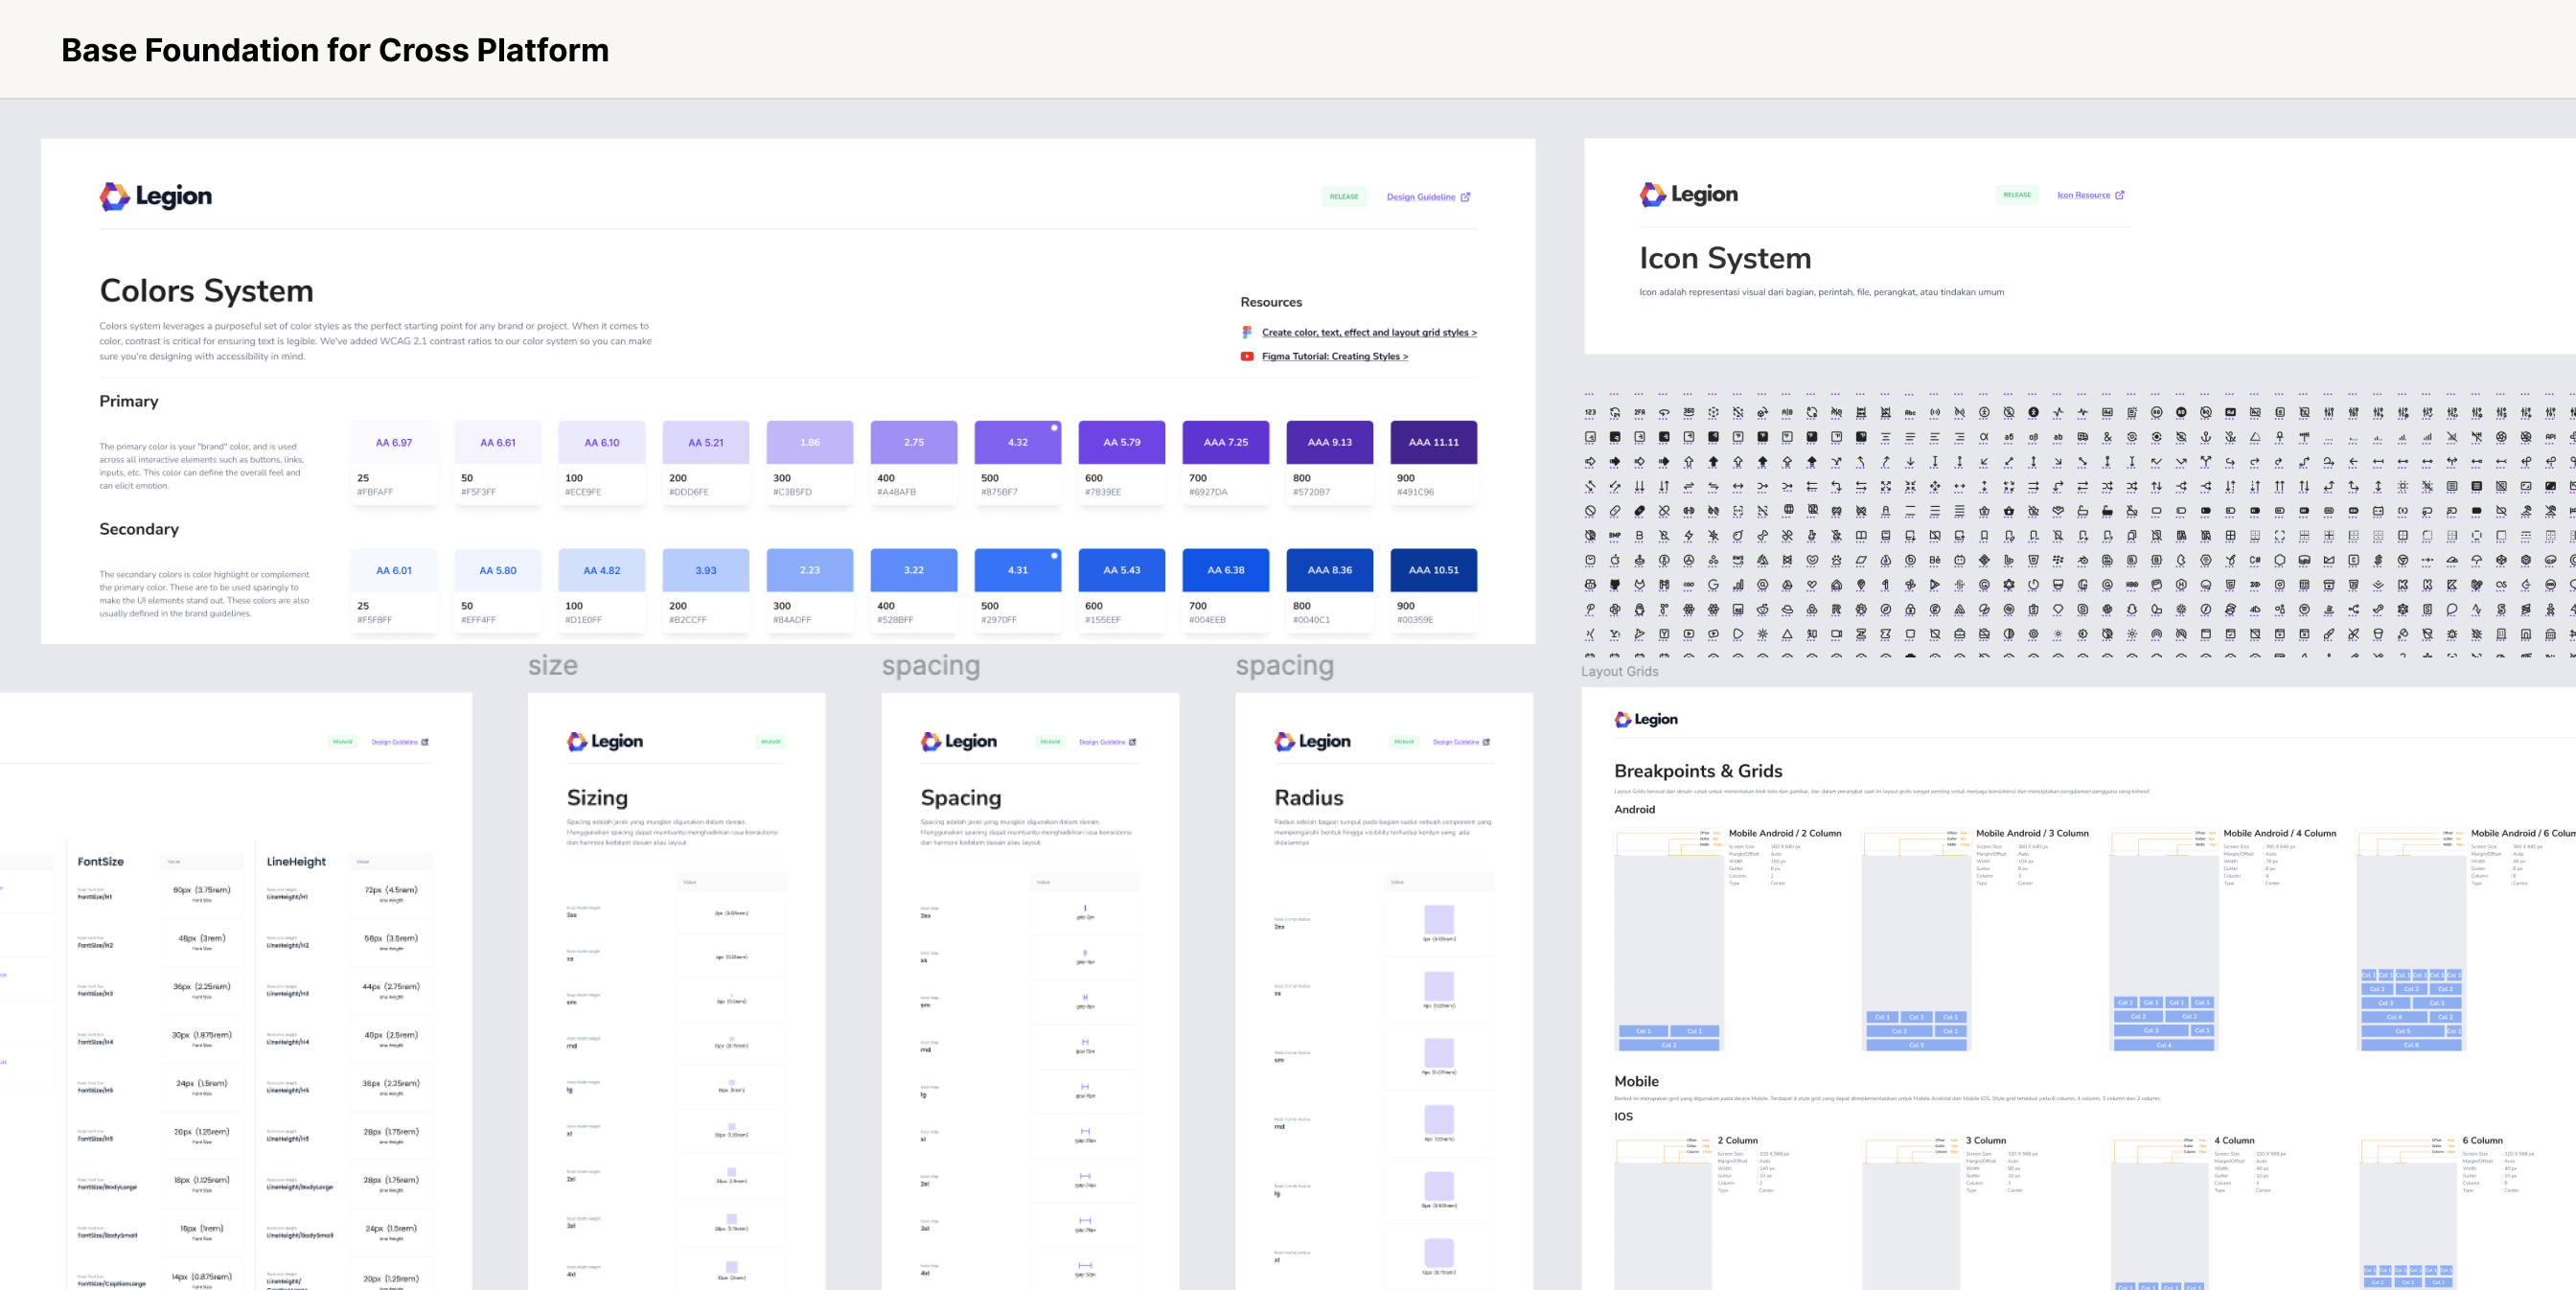Click the Reddit alien logo icon
The height and width of the screenshot is (1290, 2576).
(x=1763, y=609)
